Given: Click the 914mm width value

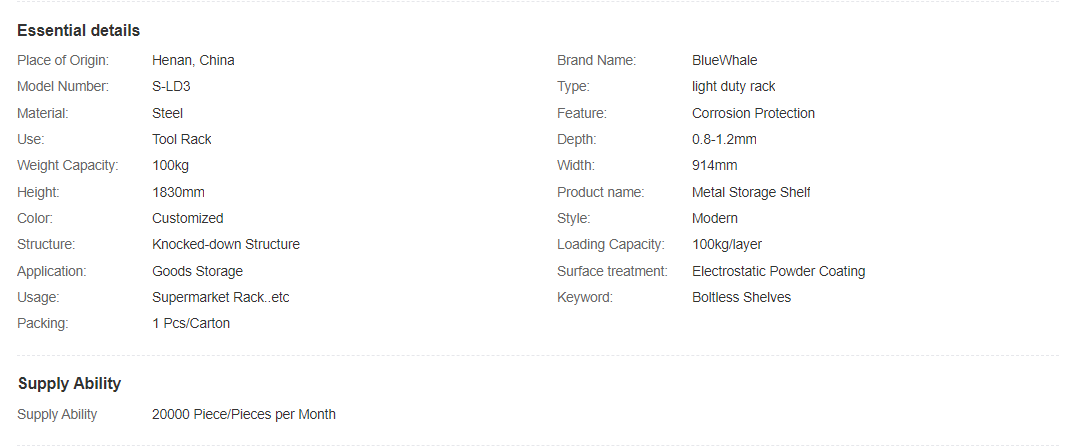Looking at the screenshot, I should [x=714, y=165].
